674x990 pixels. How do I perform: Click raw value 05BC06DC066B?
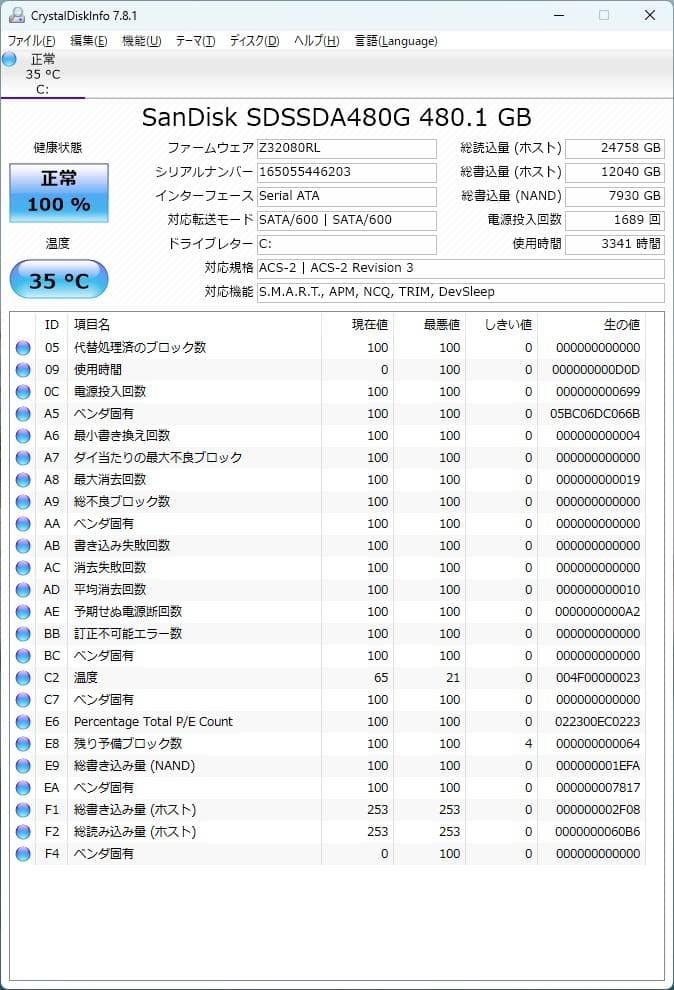(595, 414)
